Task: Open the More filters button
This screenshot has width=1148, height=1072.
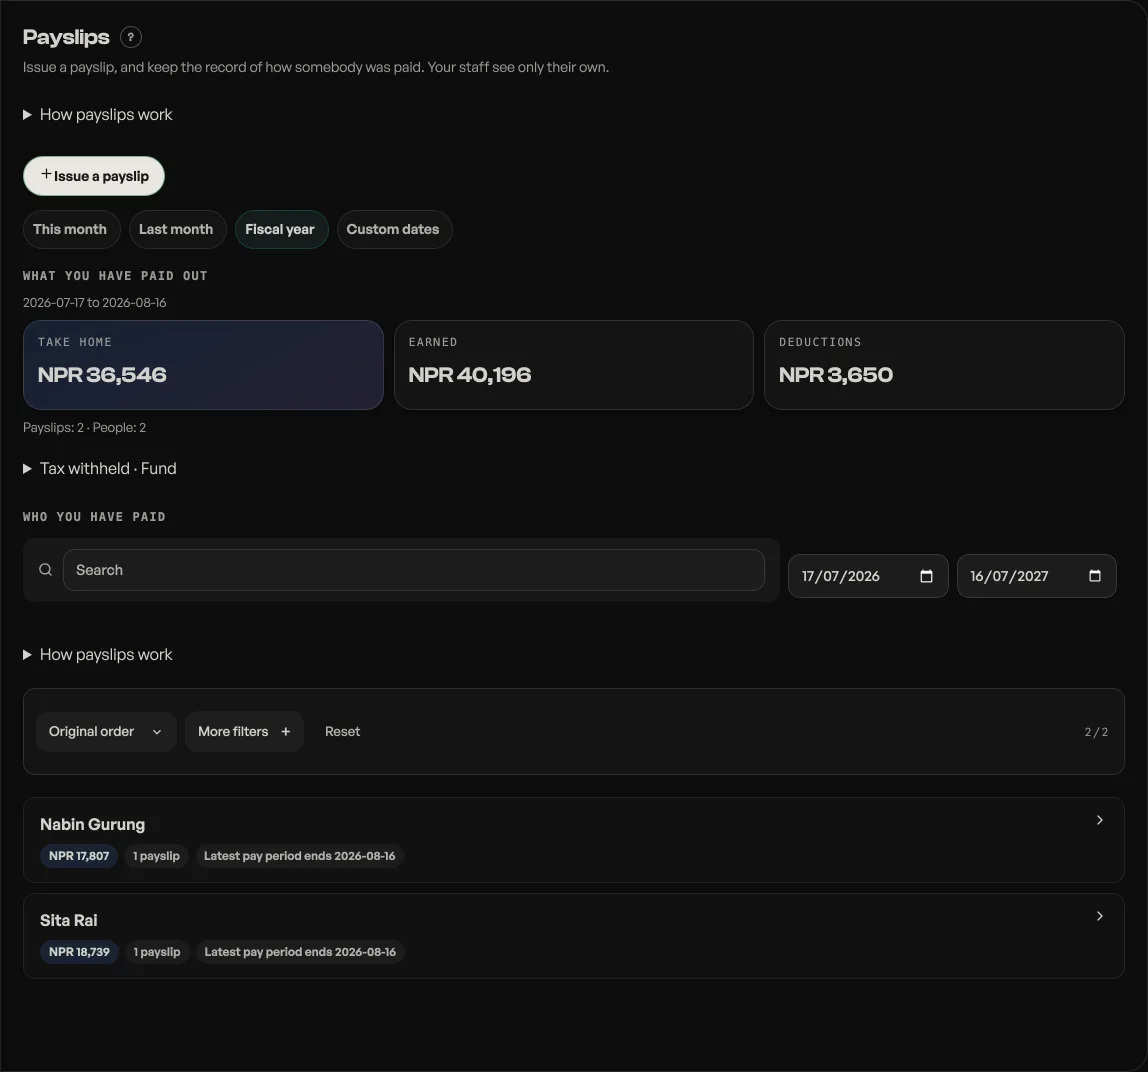Action: [x=244, y=732]
